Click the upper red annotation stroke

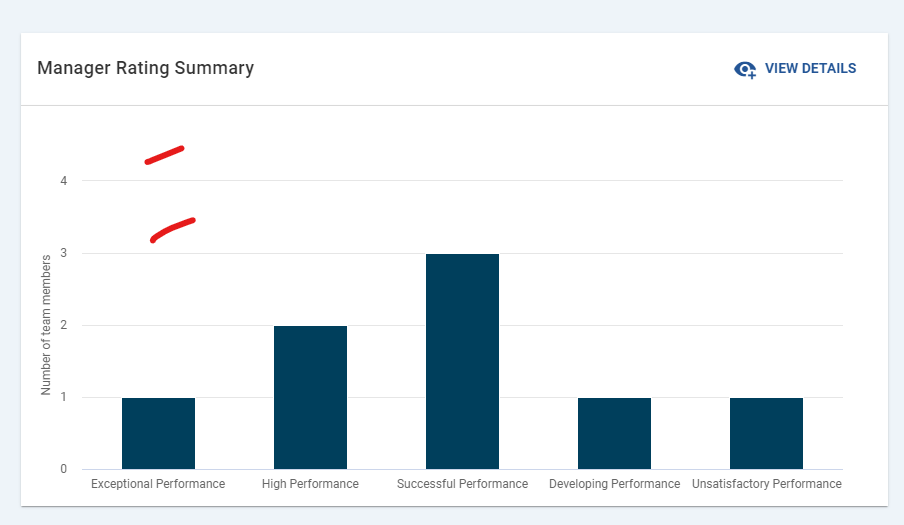tap(164, 155)
